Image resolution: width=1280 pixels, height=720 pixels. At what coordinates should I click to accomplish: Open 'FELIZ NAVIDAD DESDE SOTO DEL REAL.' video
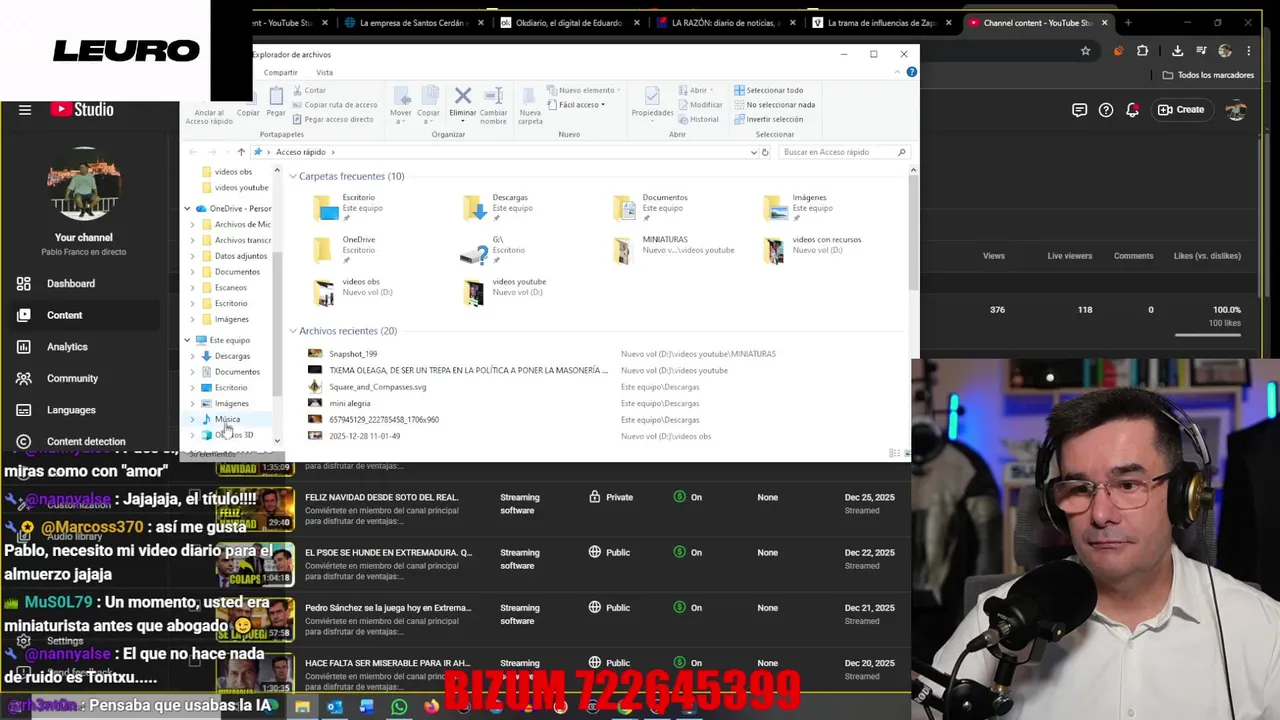click(381, 497)
